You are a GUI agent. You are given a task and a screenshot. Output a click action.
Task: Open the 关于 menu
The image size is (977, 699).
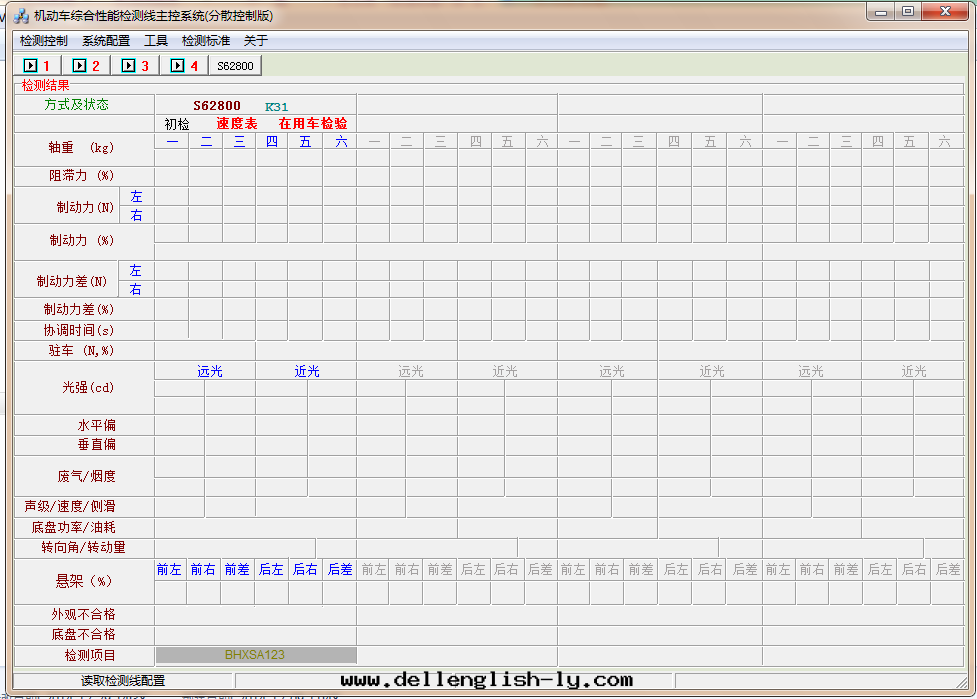[x=256, y=41]
